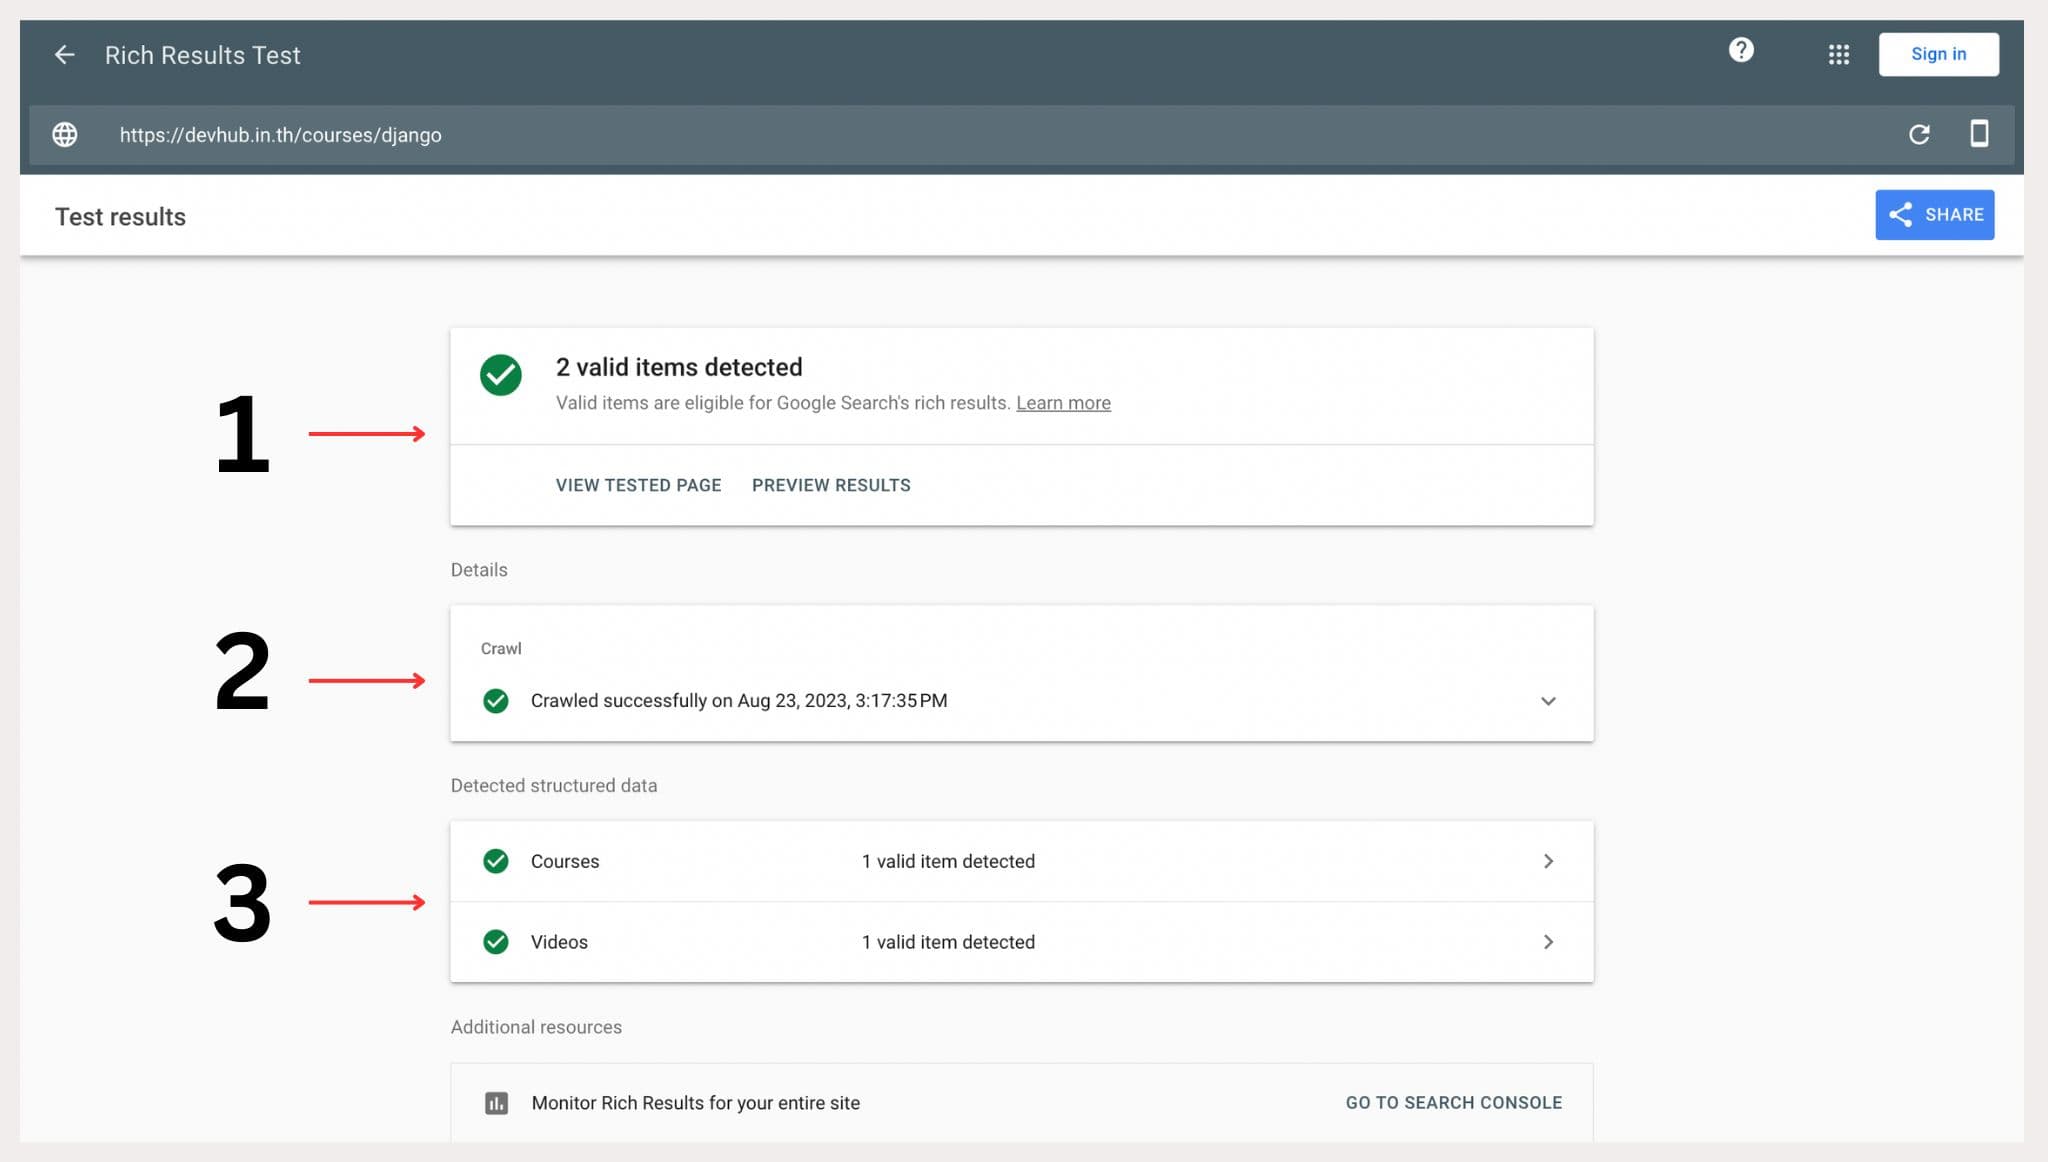Open Videos row arrow

coord(1548,942)
